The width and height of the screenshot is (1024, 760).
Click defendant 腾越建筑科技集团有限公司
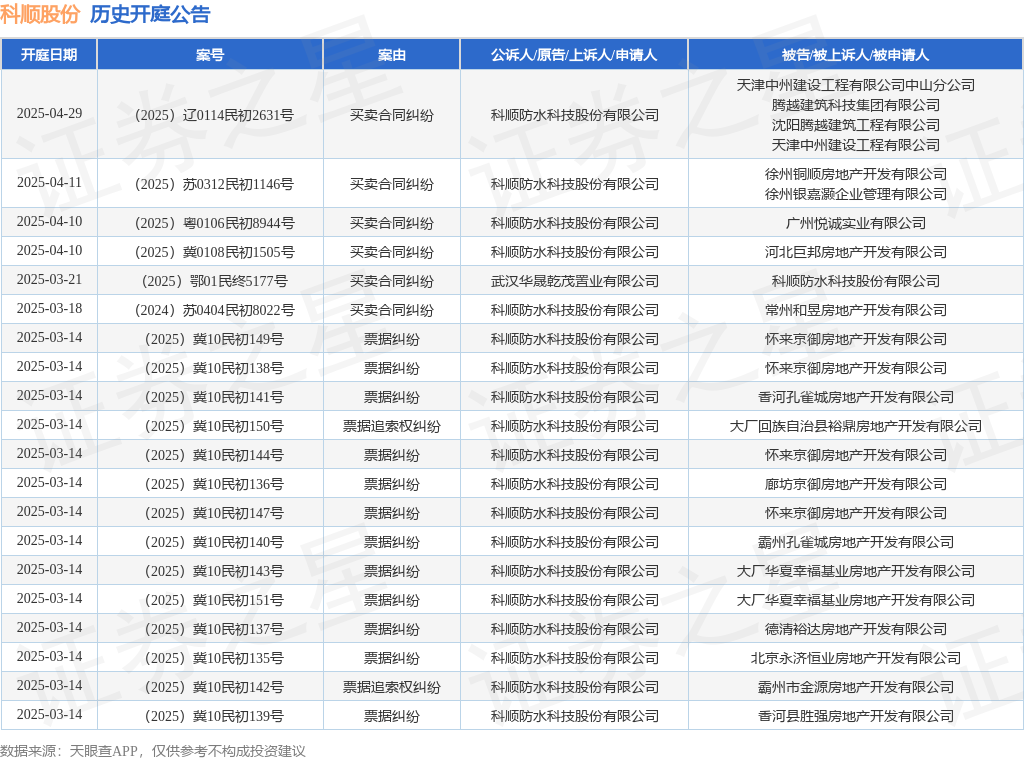pos(856,105)
